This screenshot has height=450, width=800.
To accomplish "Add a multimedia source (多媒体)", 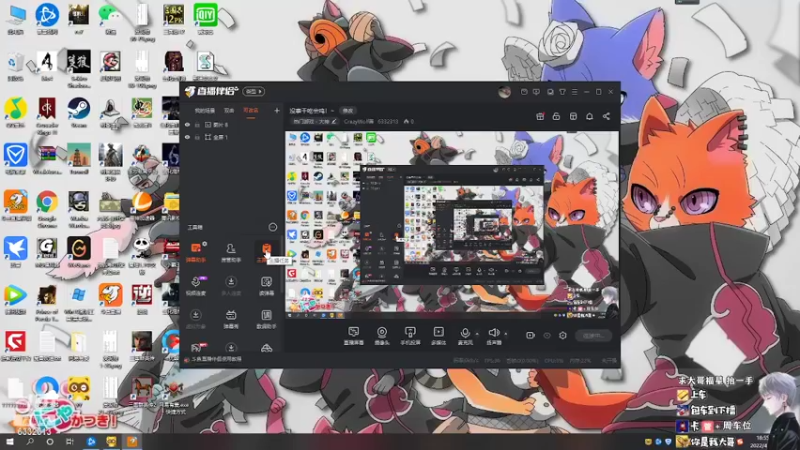I will tap(438, 336).
